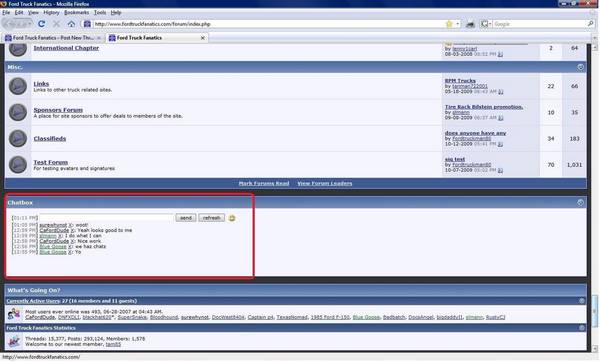Collapse the Currently Active Users section
600x362 pixels.
tap(582, 301)
